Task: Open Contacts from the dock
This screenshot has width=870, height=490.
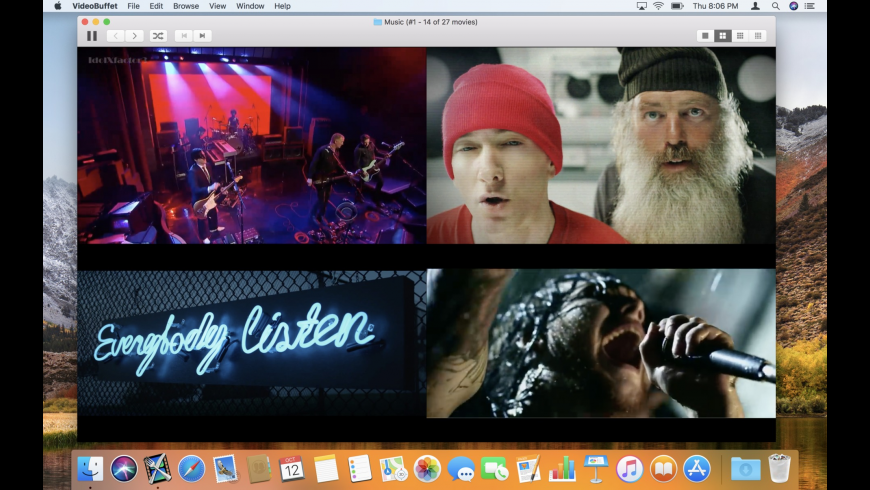Action: (259, 469)
